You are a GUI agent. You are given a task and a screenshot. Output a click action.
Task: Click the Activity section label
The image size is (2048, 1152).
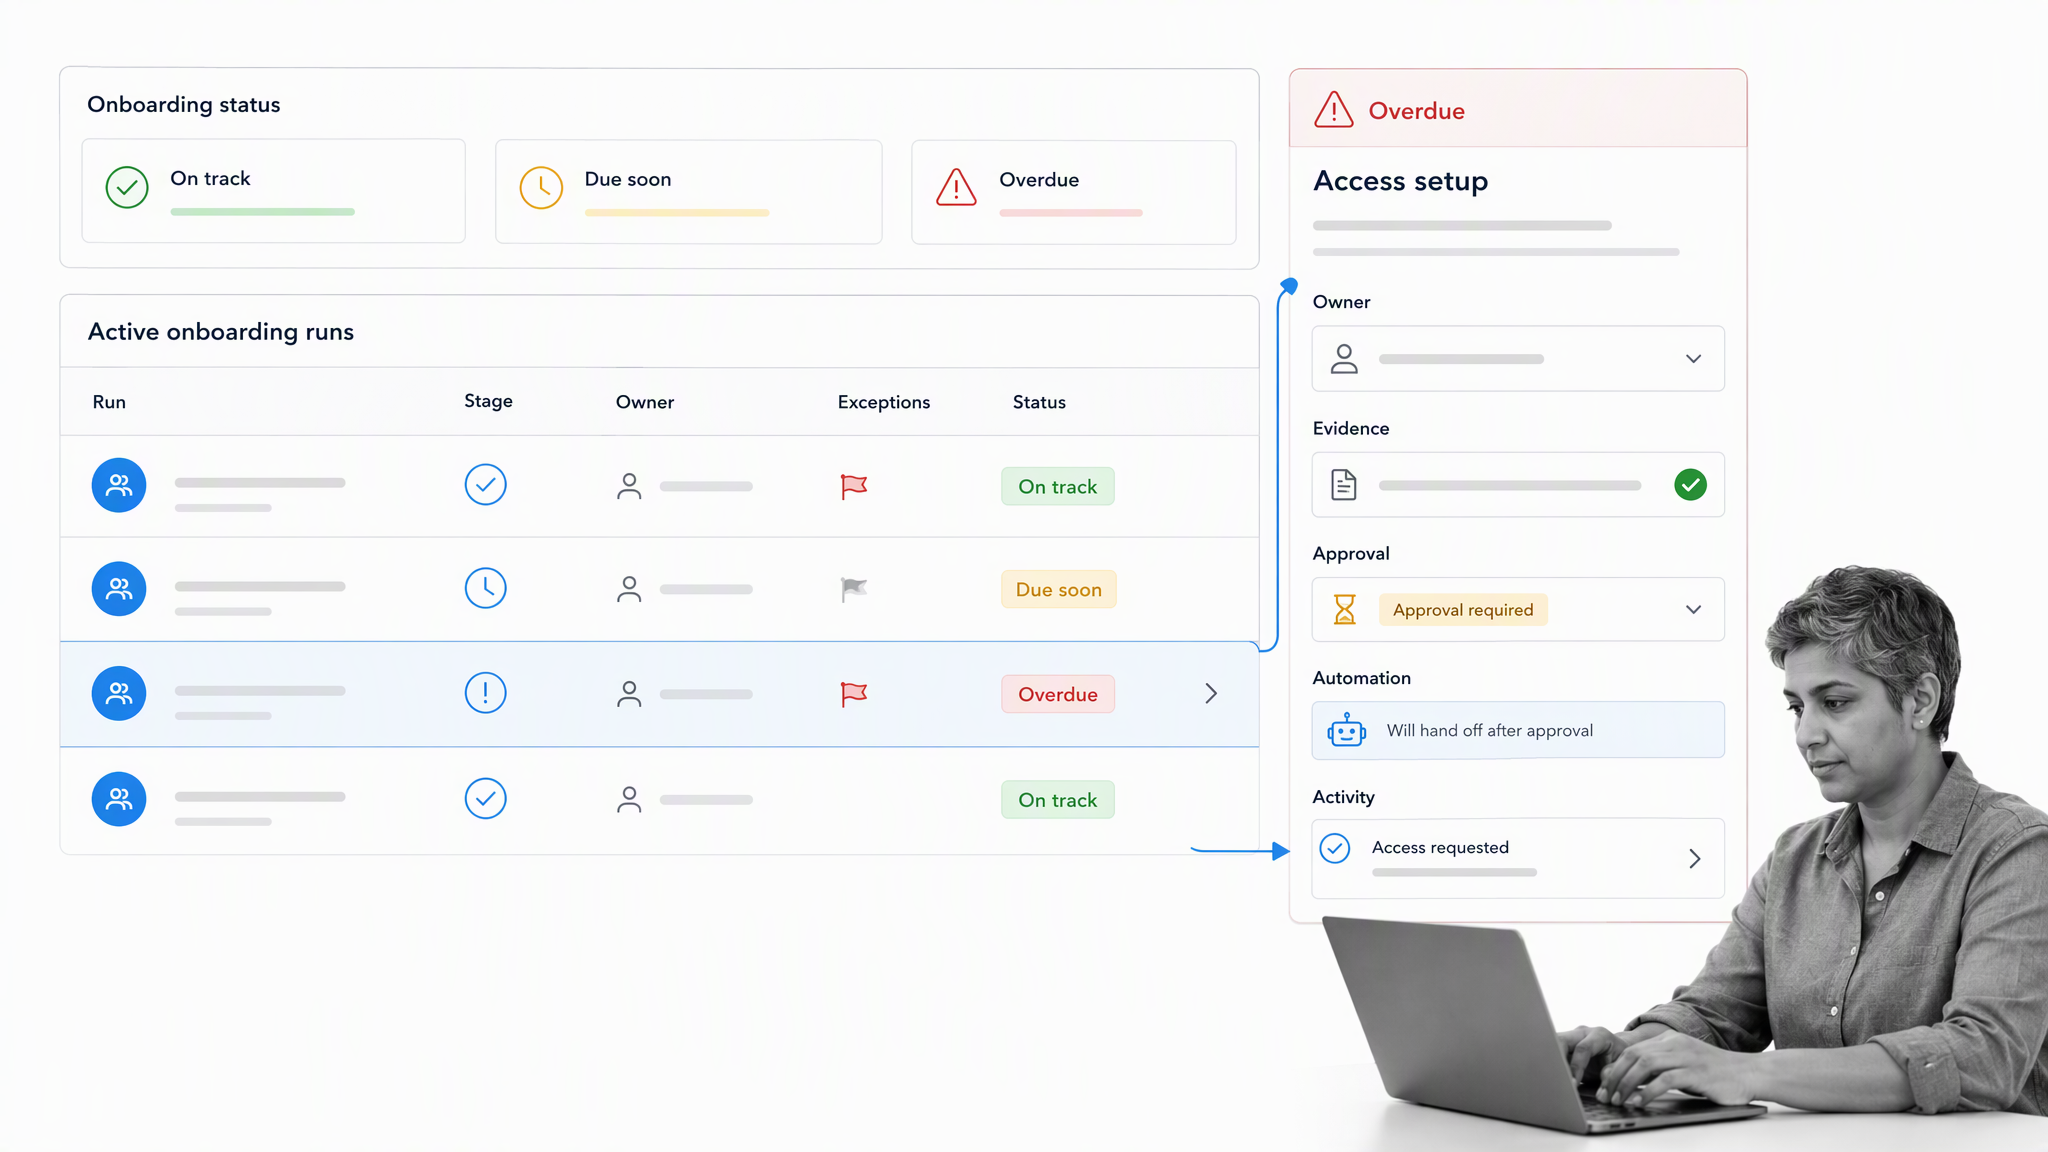[x=1343, y=797]
